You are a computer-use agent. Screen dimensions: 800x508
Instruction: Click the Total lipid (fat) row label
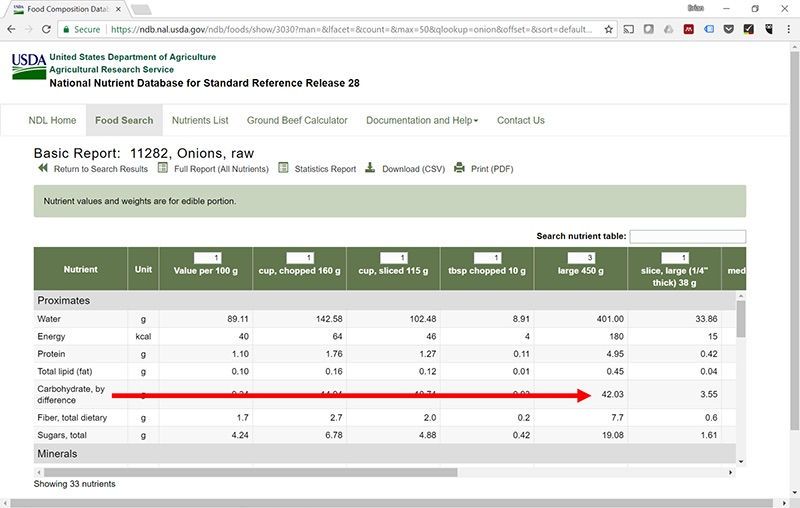pyautogui.click(x=65, y=371)
